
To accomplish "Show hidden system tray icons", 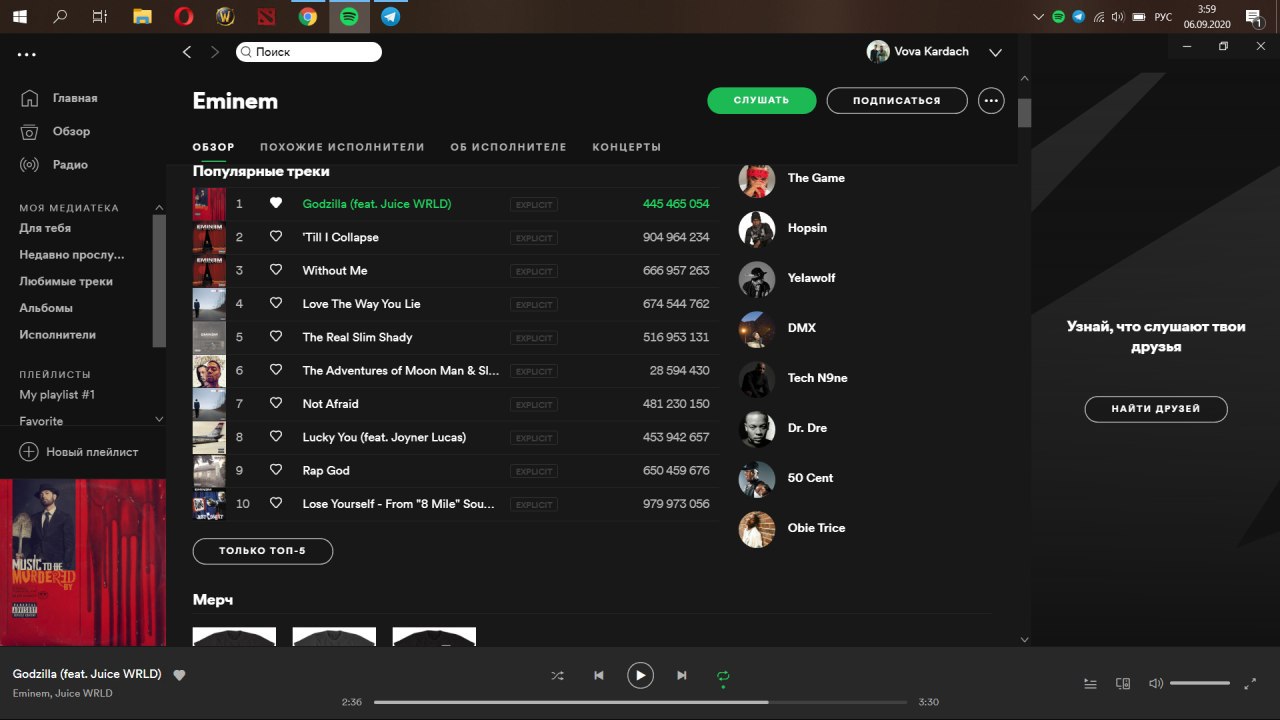I will click(x=1037, y=17).
